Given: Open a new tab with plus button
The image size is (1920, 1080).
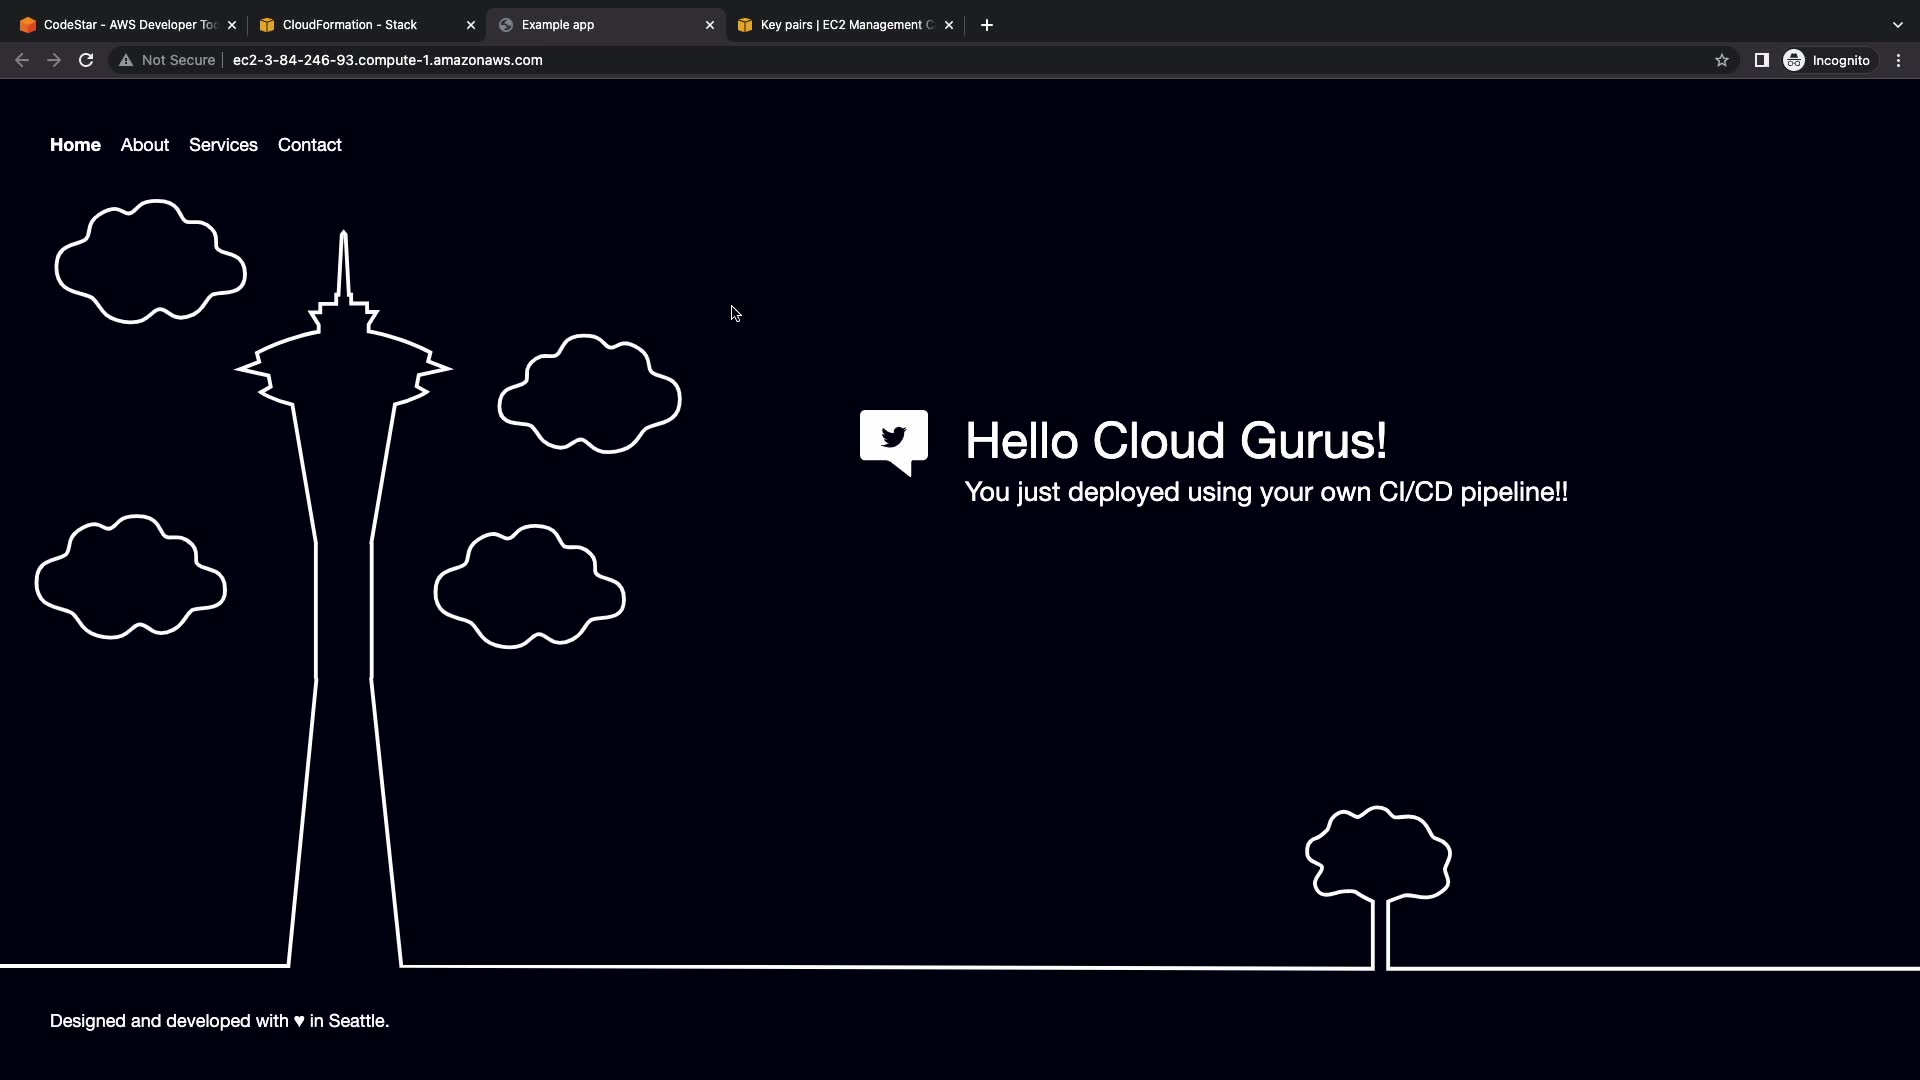Looking at the screenshot, I should coord(986,25).
